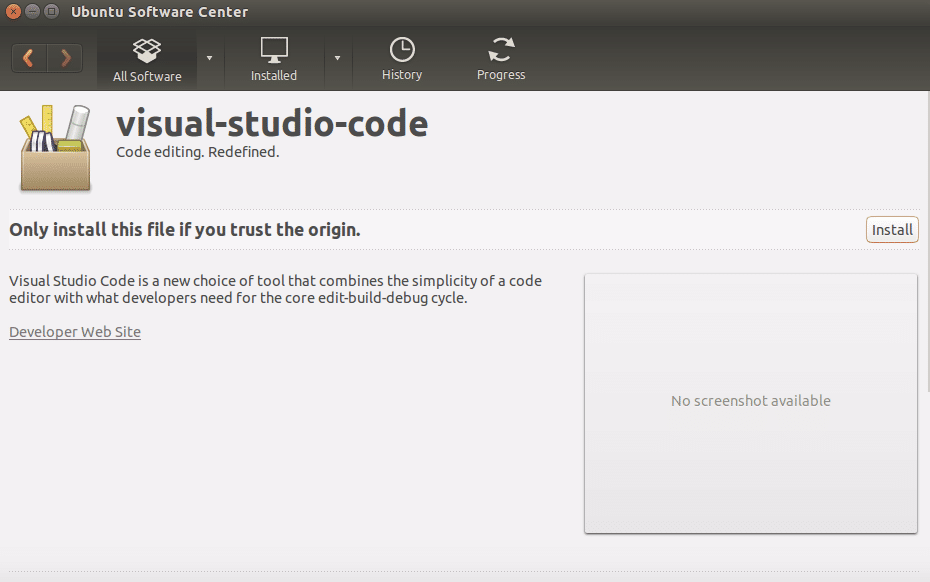The image size is (930, 582).
Task: Click the visual-studio-code package icon
Action: click(x=55, y=148)
